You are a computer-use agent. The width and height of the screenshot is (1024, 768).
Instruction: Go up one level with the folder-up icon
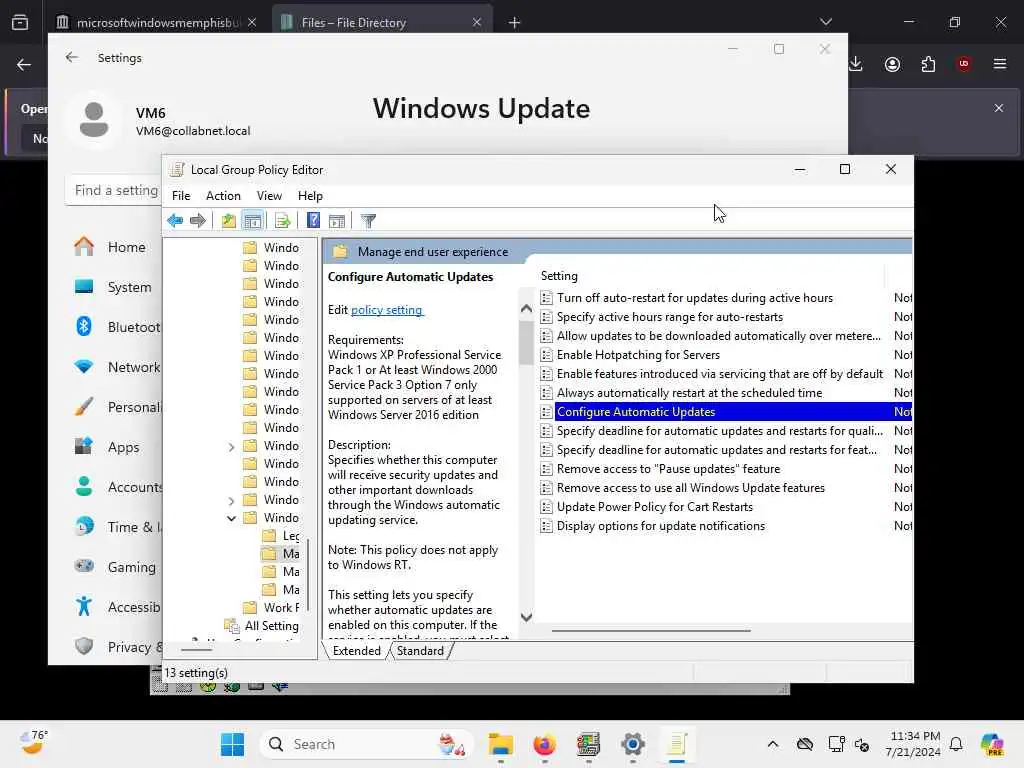[x=229, y=221]
